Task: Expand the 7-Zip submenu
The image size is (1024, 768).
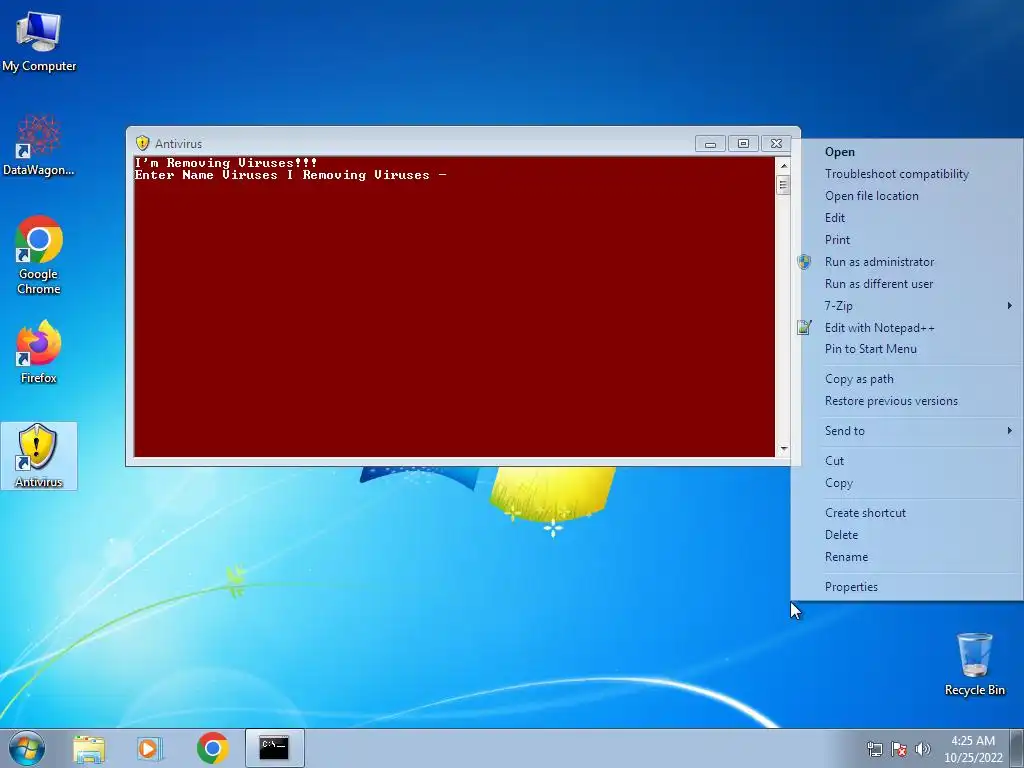Action: [907, 306]
